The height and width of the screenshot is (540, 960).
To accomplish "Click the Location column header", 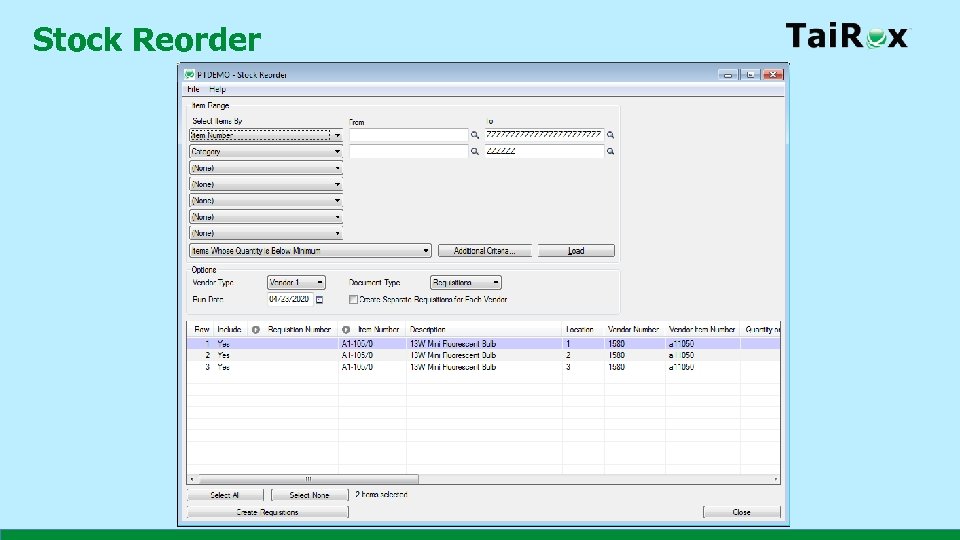I will pos(583,329).
